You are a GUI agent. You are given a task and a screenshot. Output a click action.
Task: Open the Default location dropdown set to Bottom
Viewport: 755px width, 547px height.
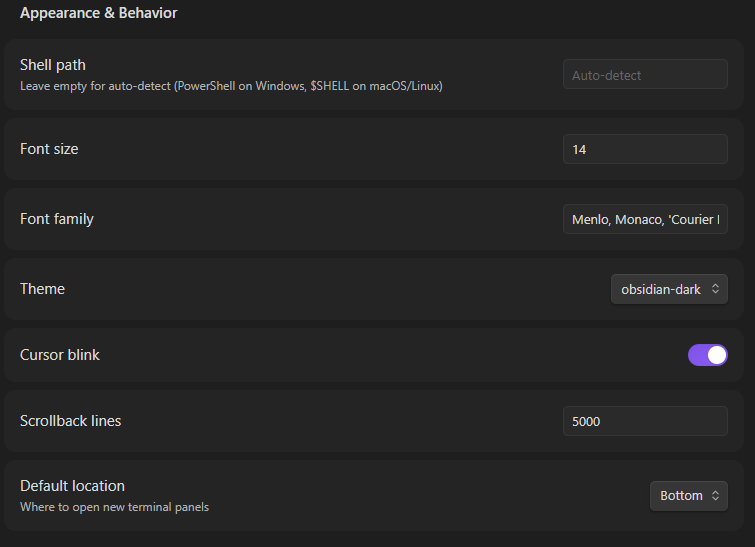point(688,495)
